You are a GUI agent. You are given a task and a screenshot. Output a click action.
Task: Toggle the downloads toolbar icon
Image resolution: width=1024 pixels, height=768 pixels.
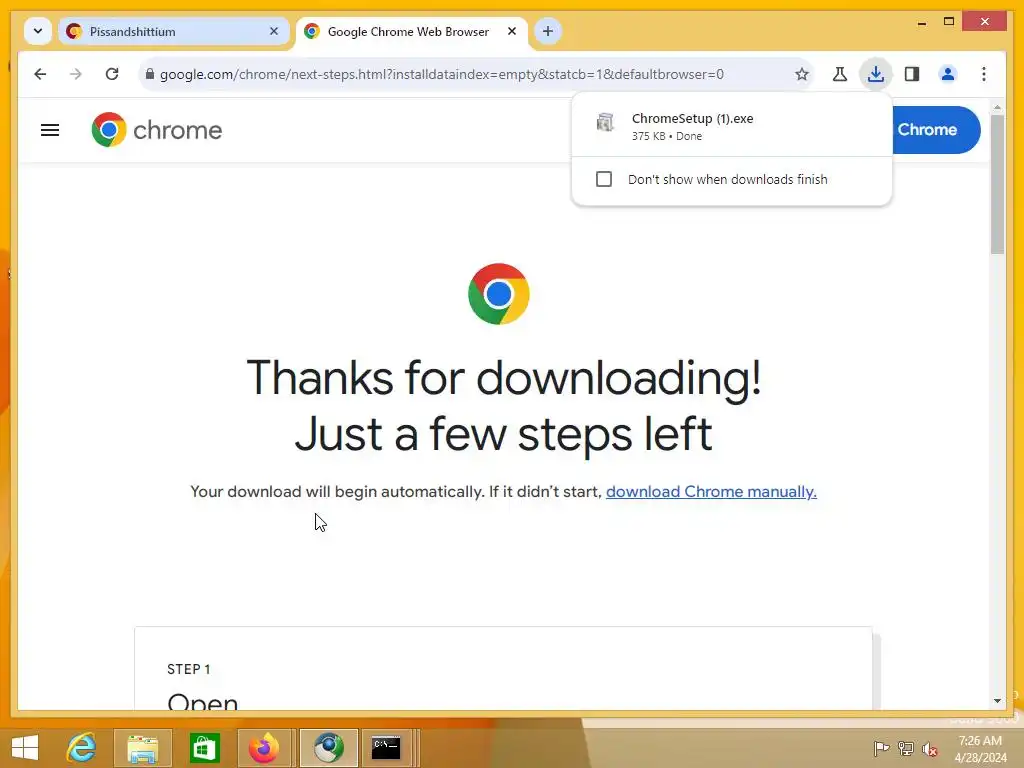point(876,74)
